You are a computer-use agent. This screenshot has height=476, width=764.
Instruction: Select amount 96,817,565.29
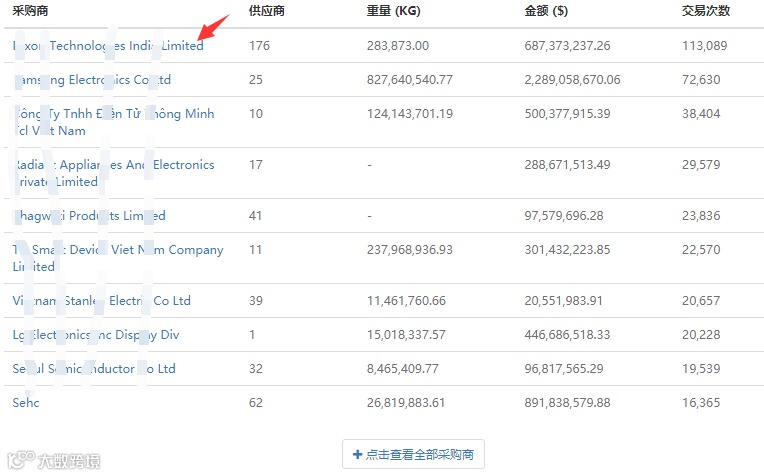click(x=564, y=369)
